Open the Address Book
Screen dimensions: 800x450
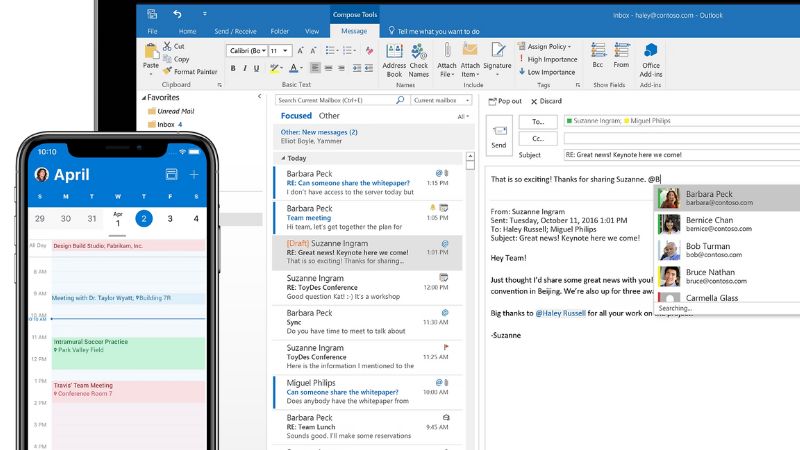394,60
